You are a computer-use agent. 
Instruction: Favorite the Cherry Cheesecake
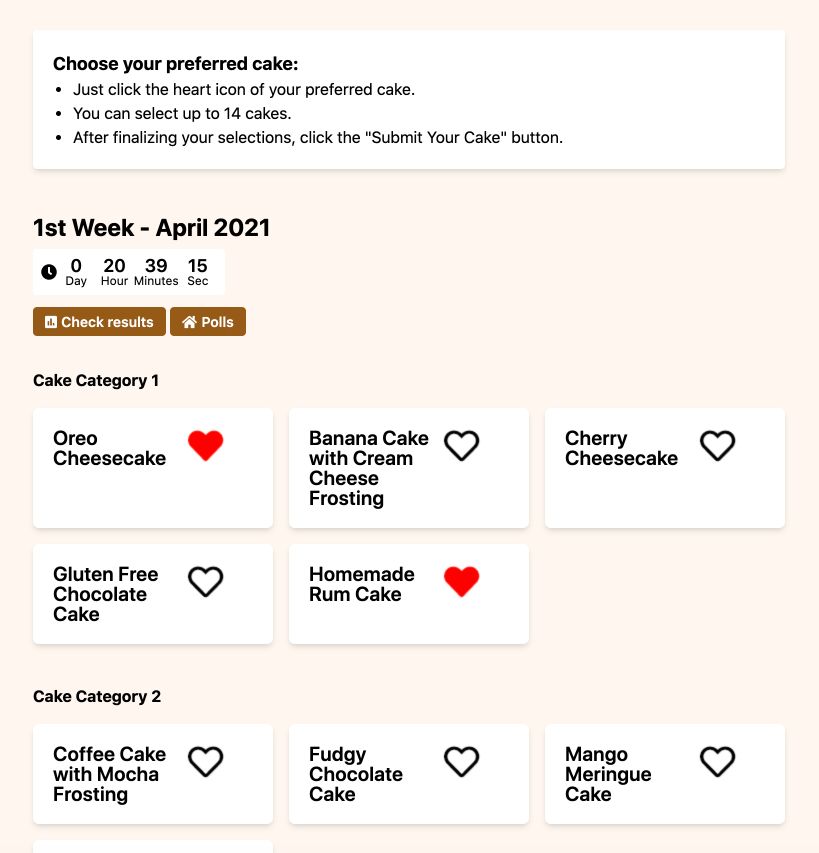click(717, 445)
